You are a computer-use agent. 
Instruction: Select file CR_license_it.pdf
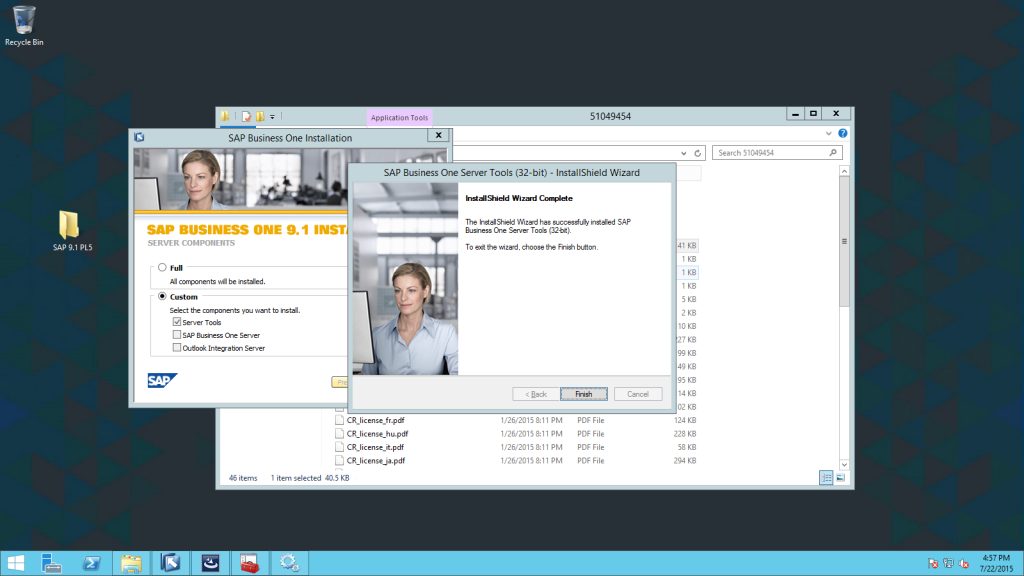tap(375, 447)
